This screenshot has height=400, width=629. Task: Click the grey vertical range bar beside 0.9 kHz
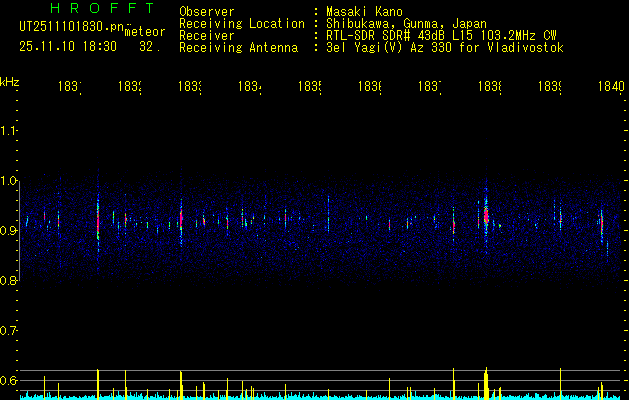pos(19,233)
